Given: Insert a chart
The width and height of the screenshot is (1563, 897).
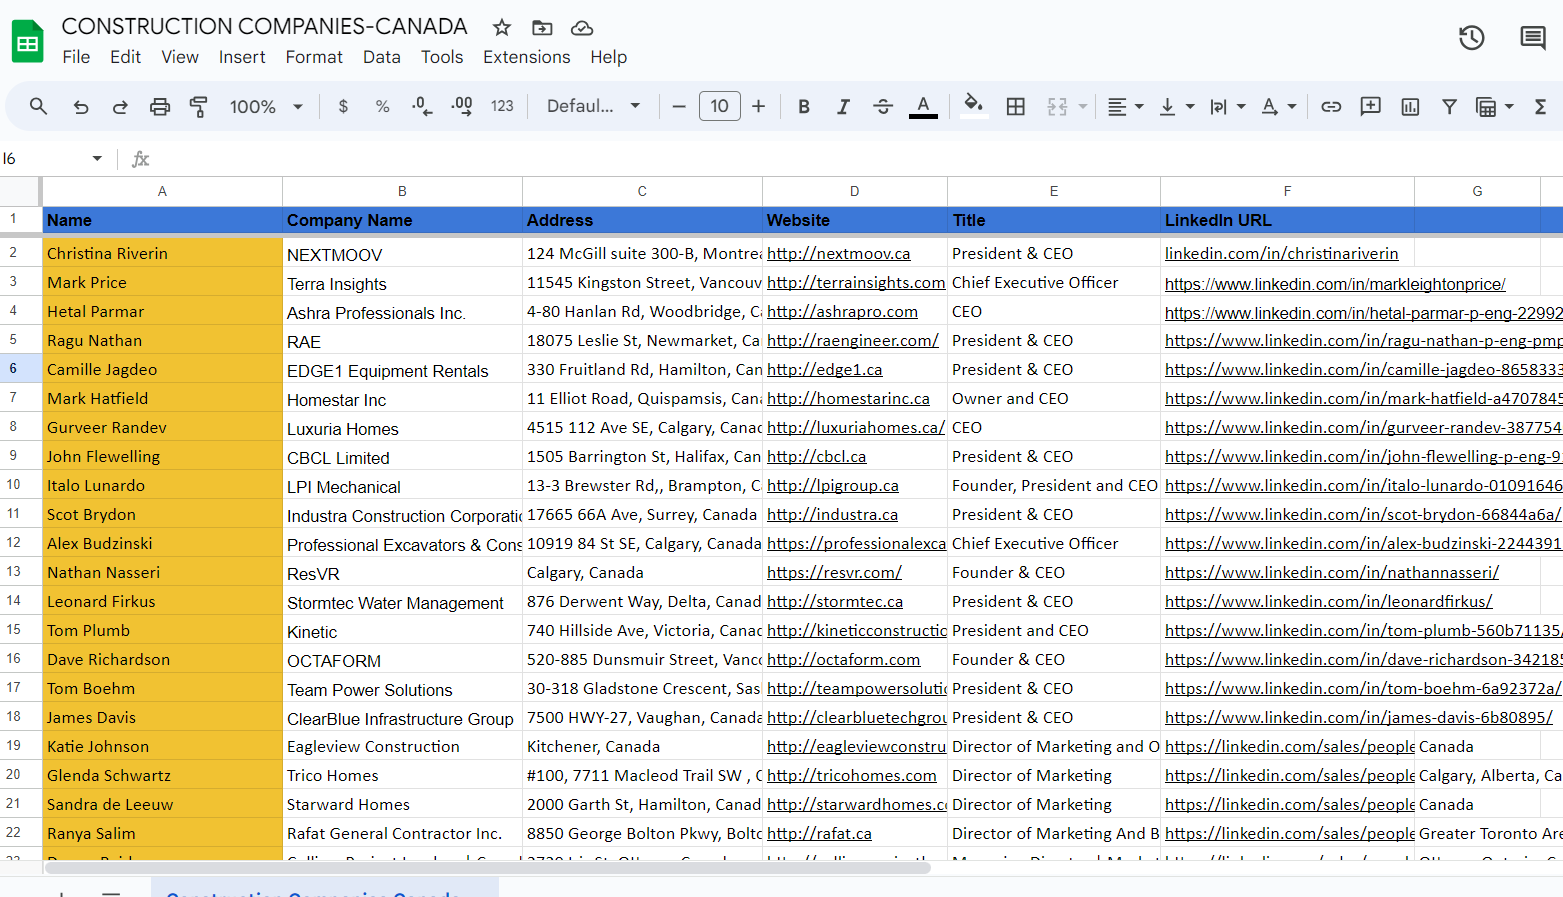Looking at the screenshot, I should [1410, 106].
